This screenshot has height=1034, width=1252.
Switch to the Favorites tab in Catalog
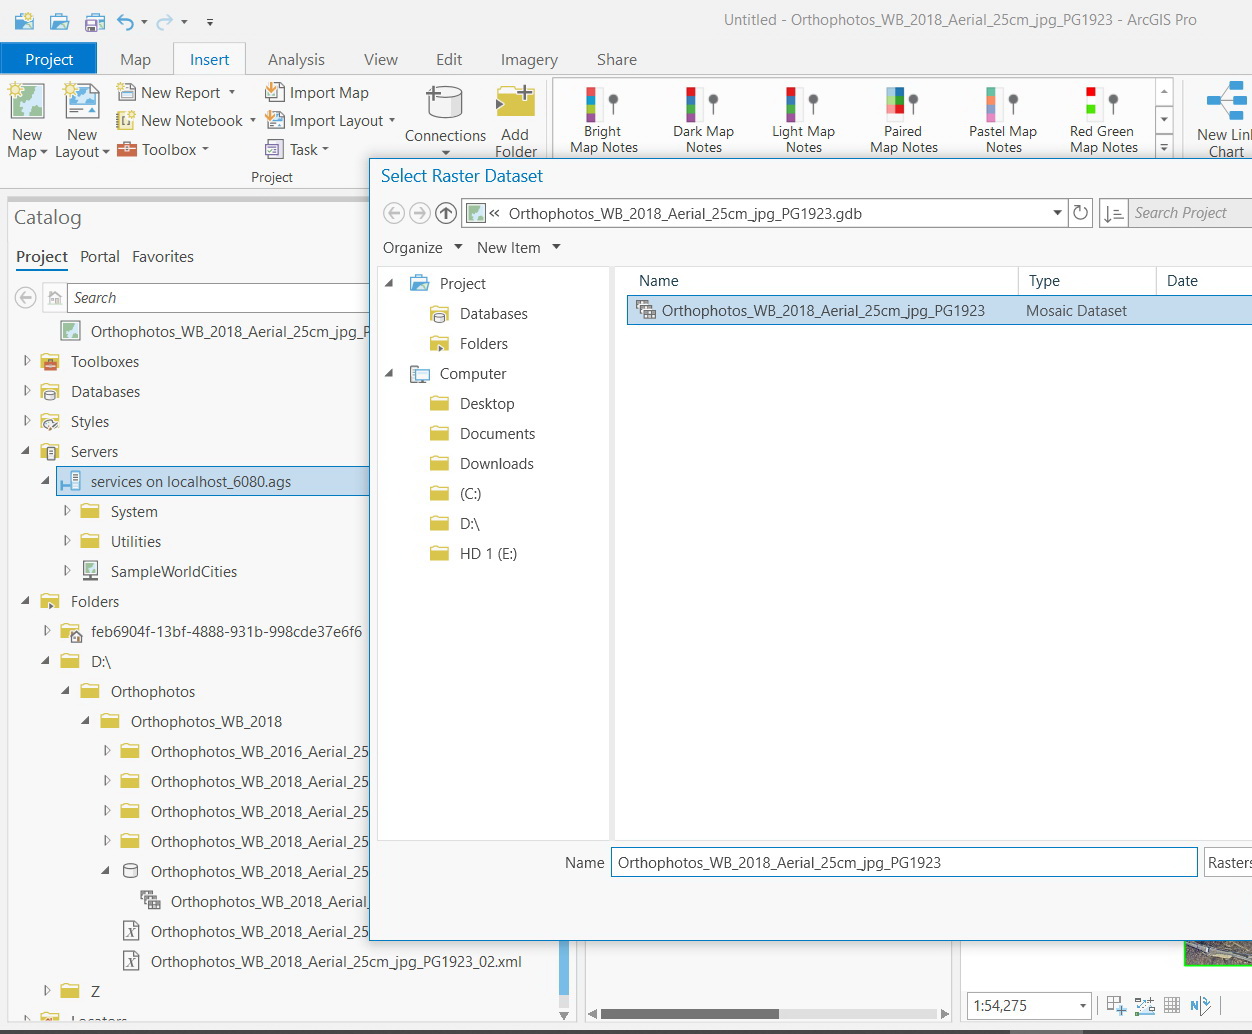163,256
